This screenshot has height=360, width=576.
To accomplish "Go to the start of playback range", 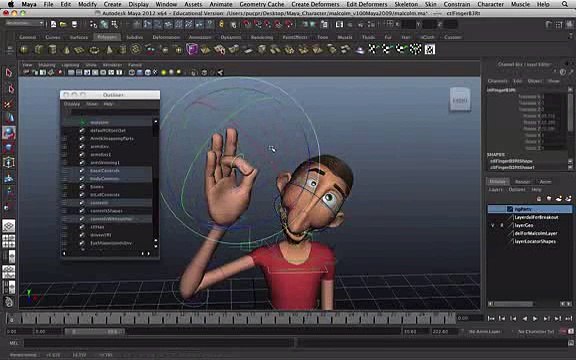I will [491, 318].
